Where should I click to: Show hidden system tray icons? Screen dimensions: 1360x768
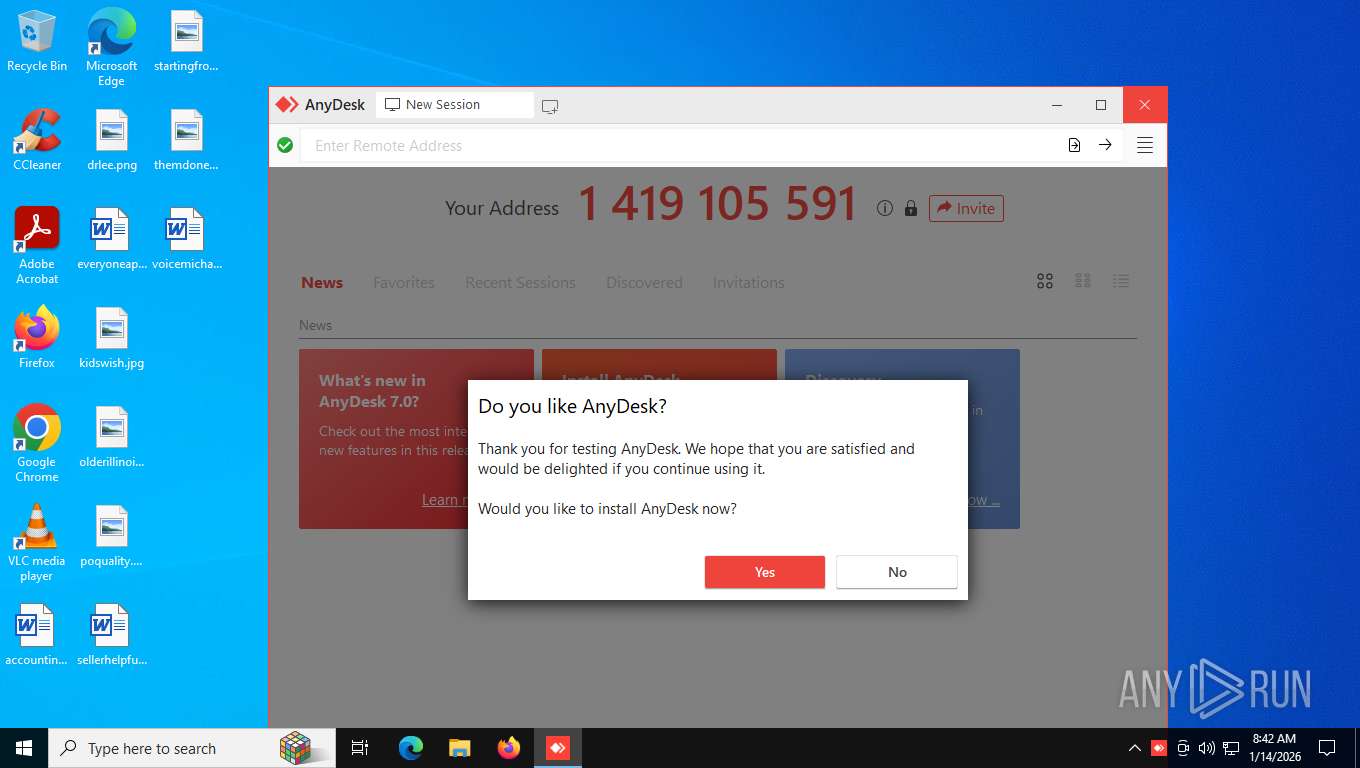pyautogui.click(x=1134, y=748)
